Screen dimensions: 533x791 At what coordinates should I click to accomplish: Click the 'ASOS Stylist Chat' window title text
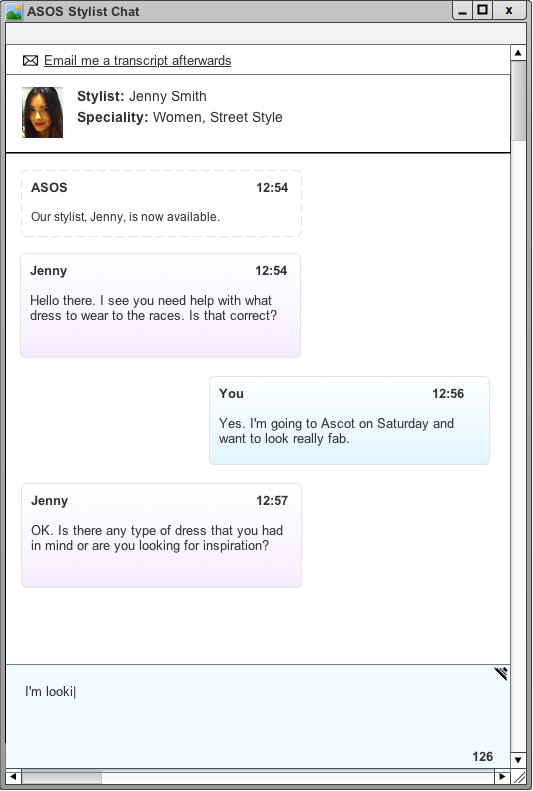click(x=83, y=11)
